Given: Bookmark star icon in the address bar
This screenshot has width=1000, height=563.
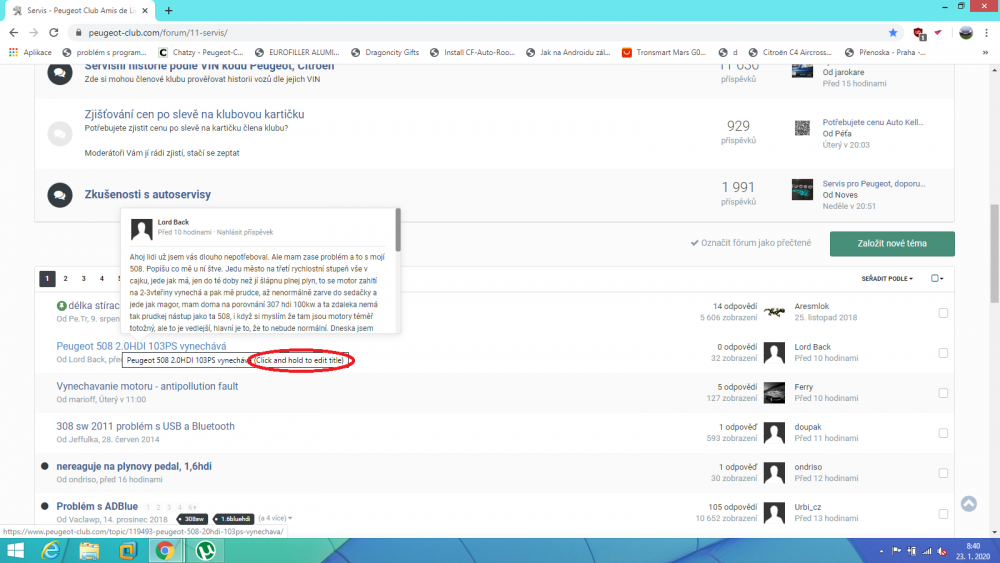Looking at the screenshot, I should [893, 33].
